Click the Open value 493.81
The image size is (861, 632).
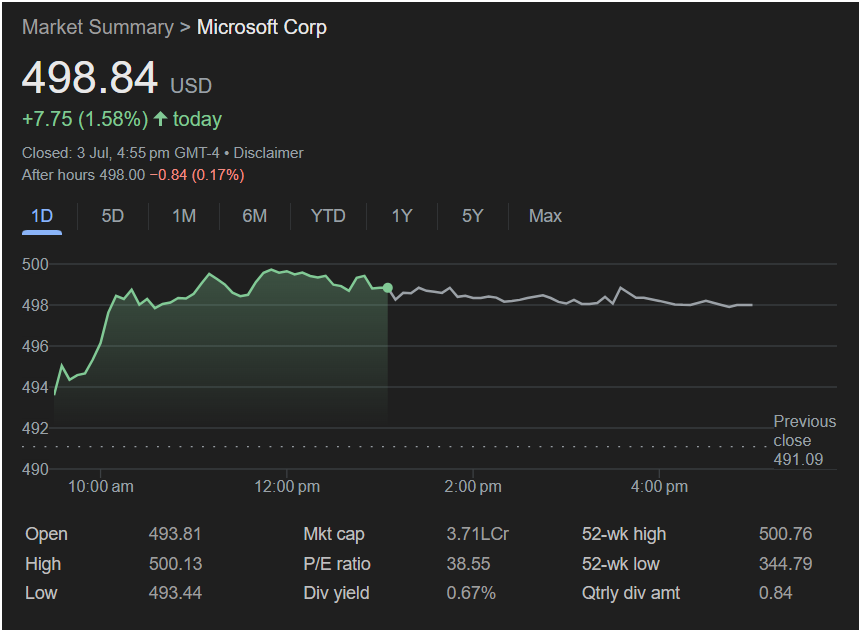coord(175,534)
